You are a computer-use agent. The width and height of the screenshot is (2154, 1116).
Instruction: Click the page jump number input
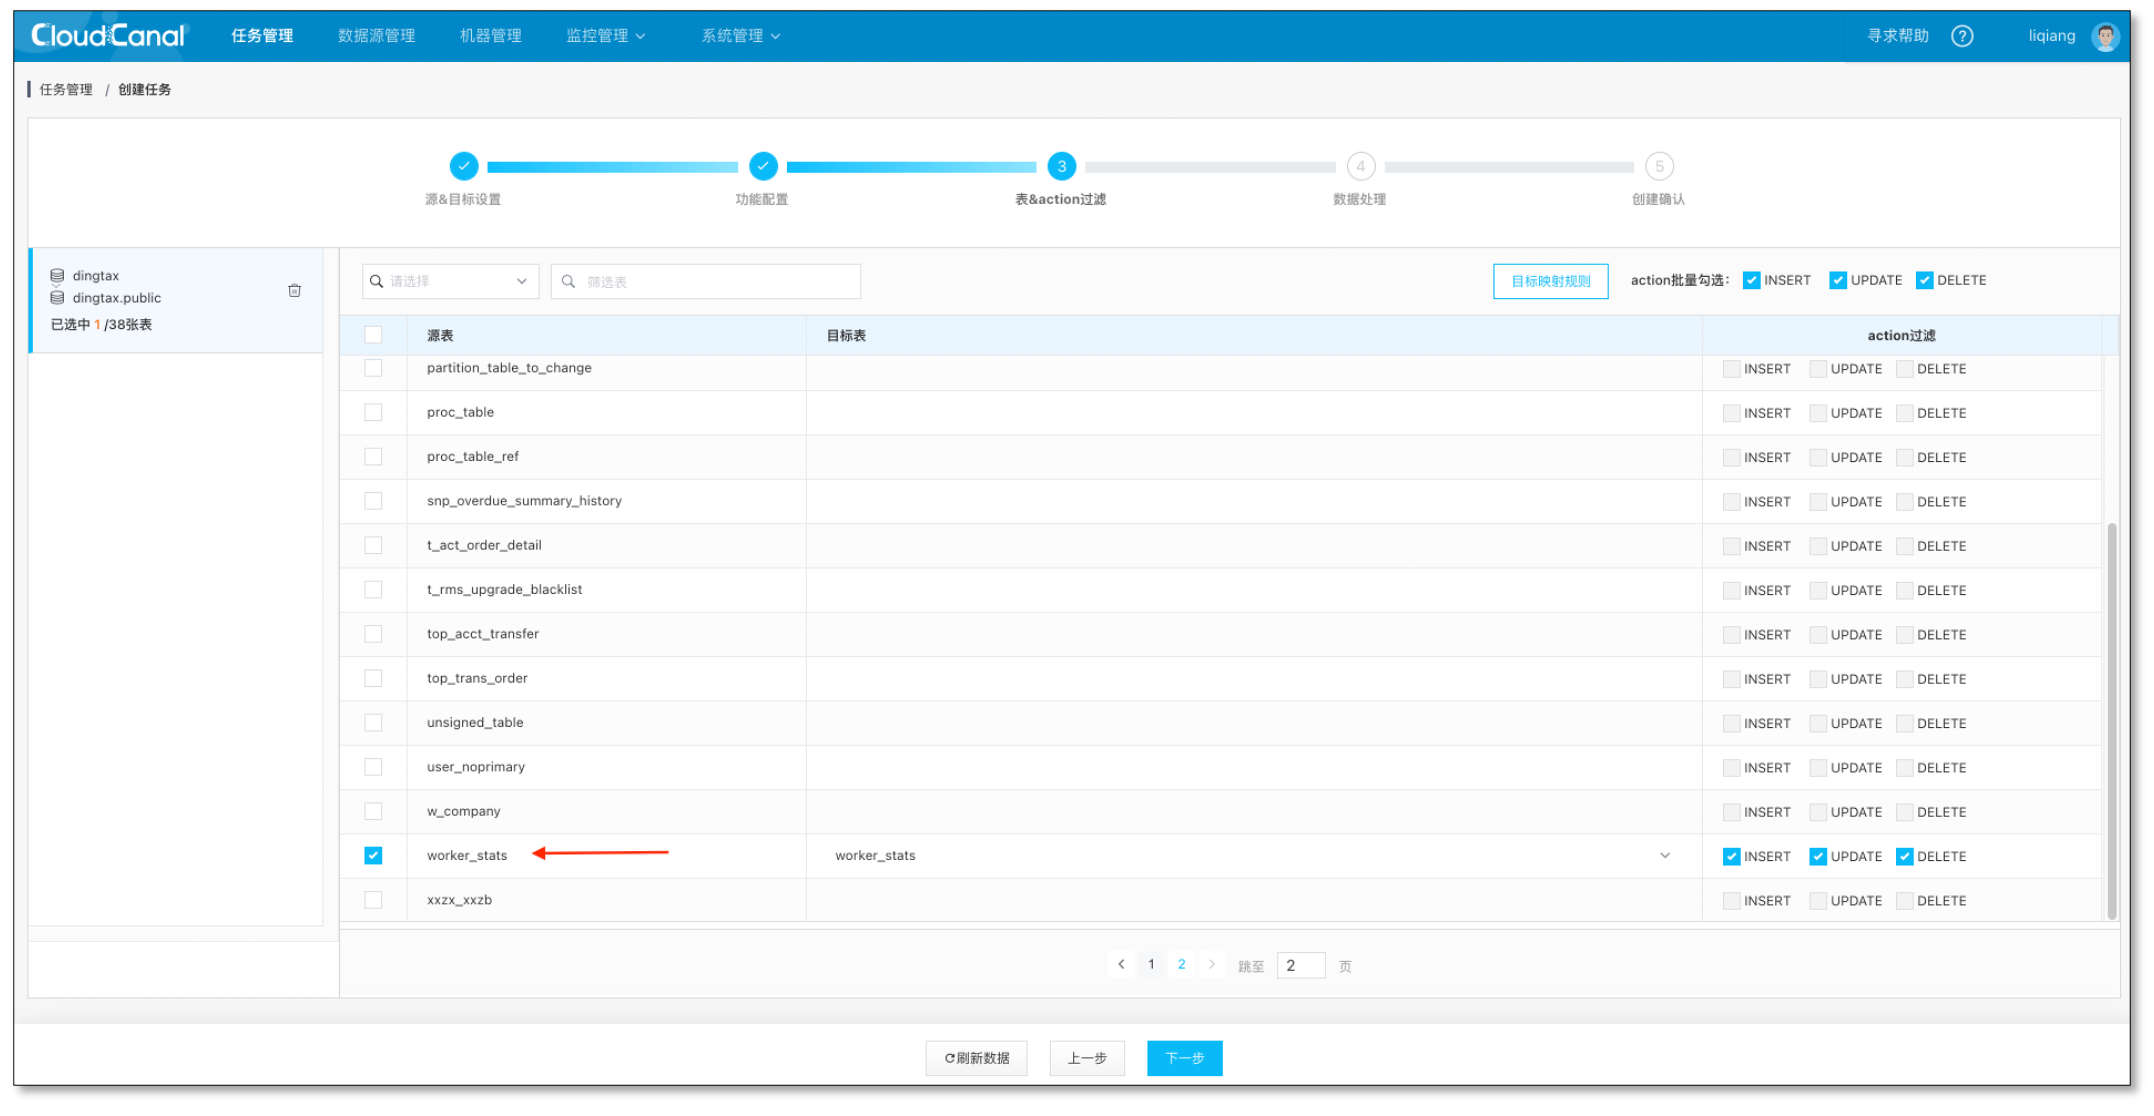(x=1300, y=966)
